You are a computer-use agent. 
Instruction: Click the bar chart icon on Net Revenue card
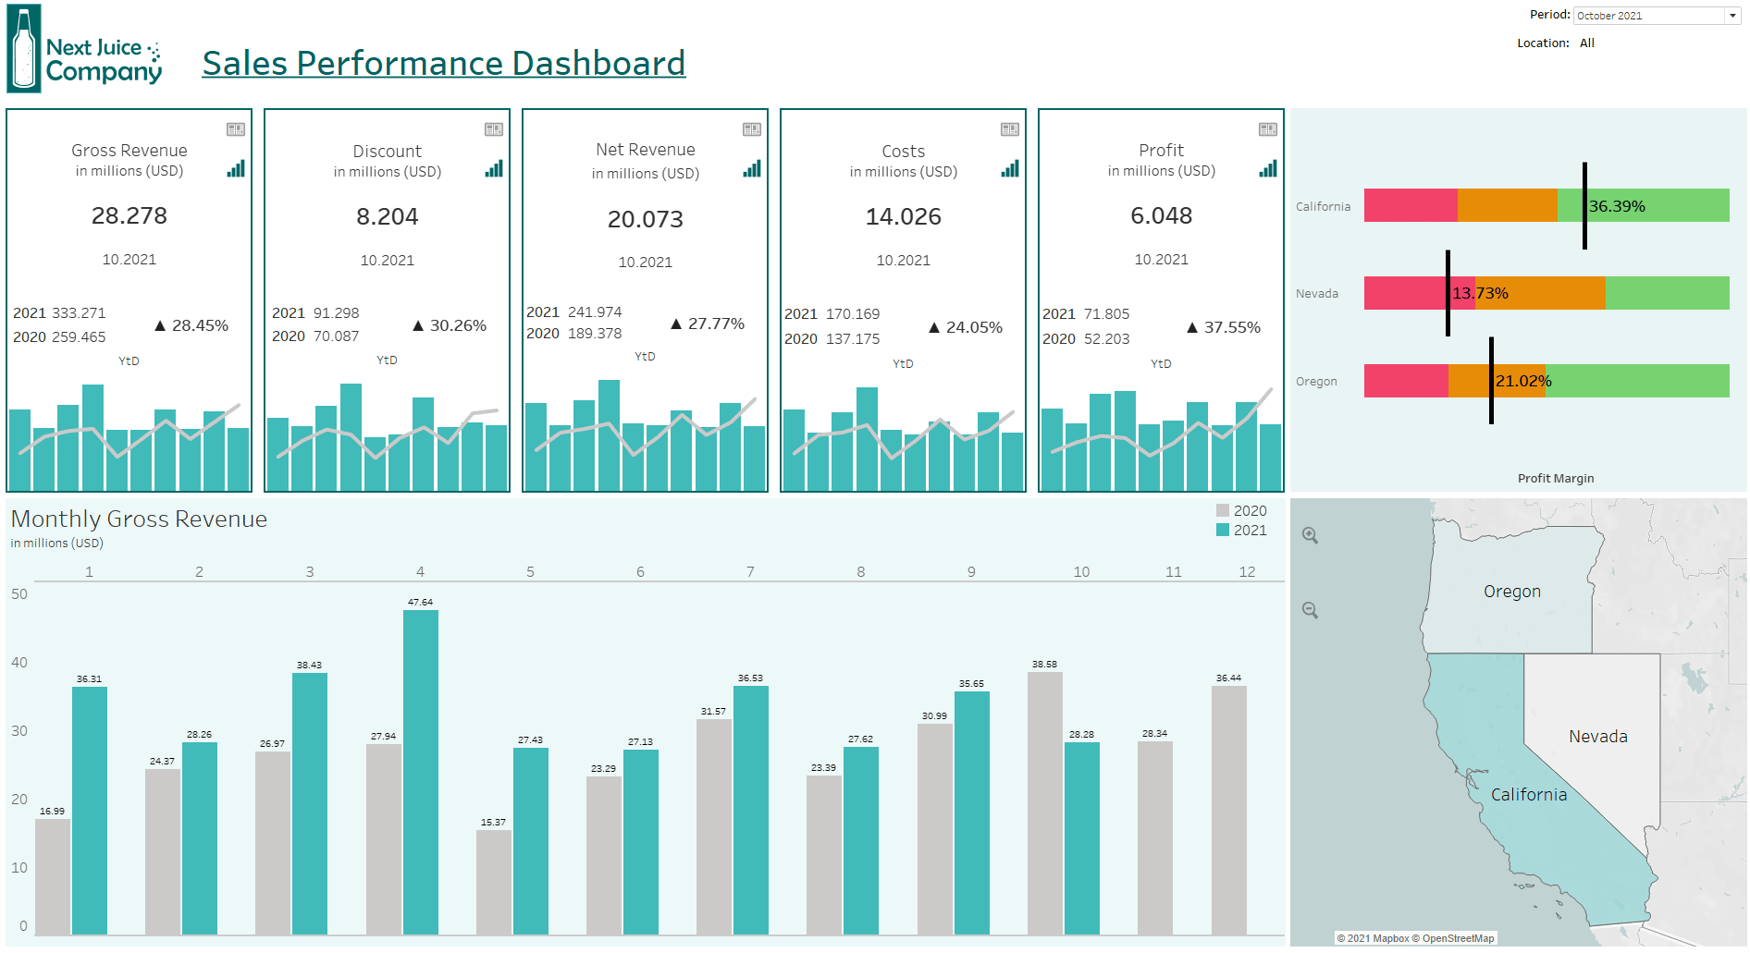click(752, 169)
